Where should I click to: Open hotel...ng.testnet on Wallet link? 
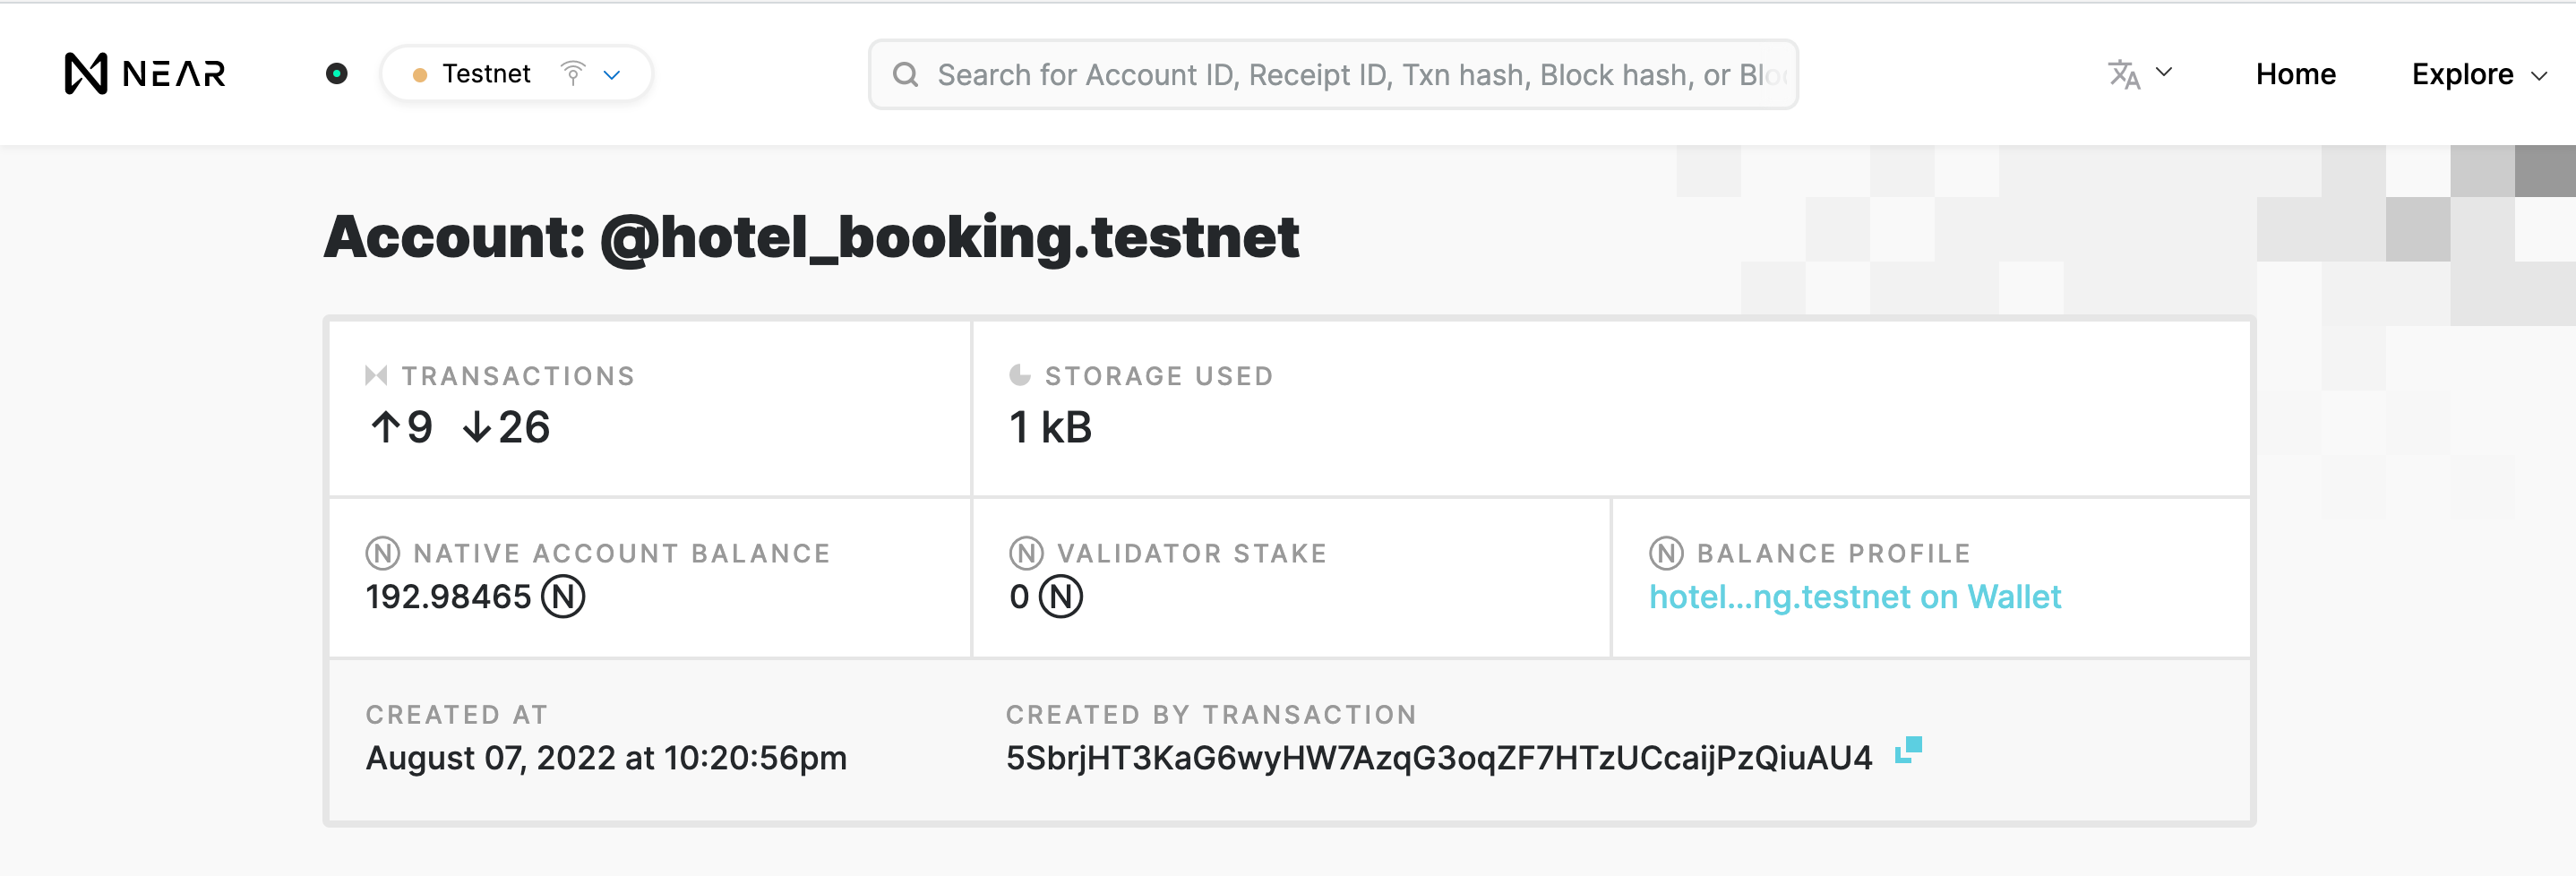[x=1855, y=597]
